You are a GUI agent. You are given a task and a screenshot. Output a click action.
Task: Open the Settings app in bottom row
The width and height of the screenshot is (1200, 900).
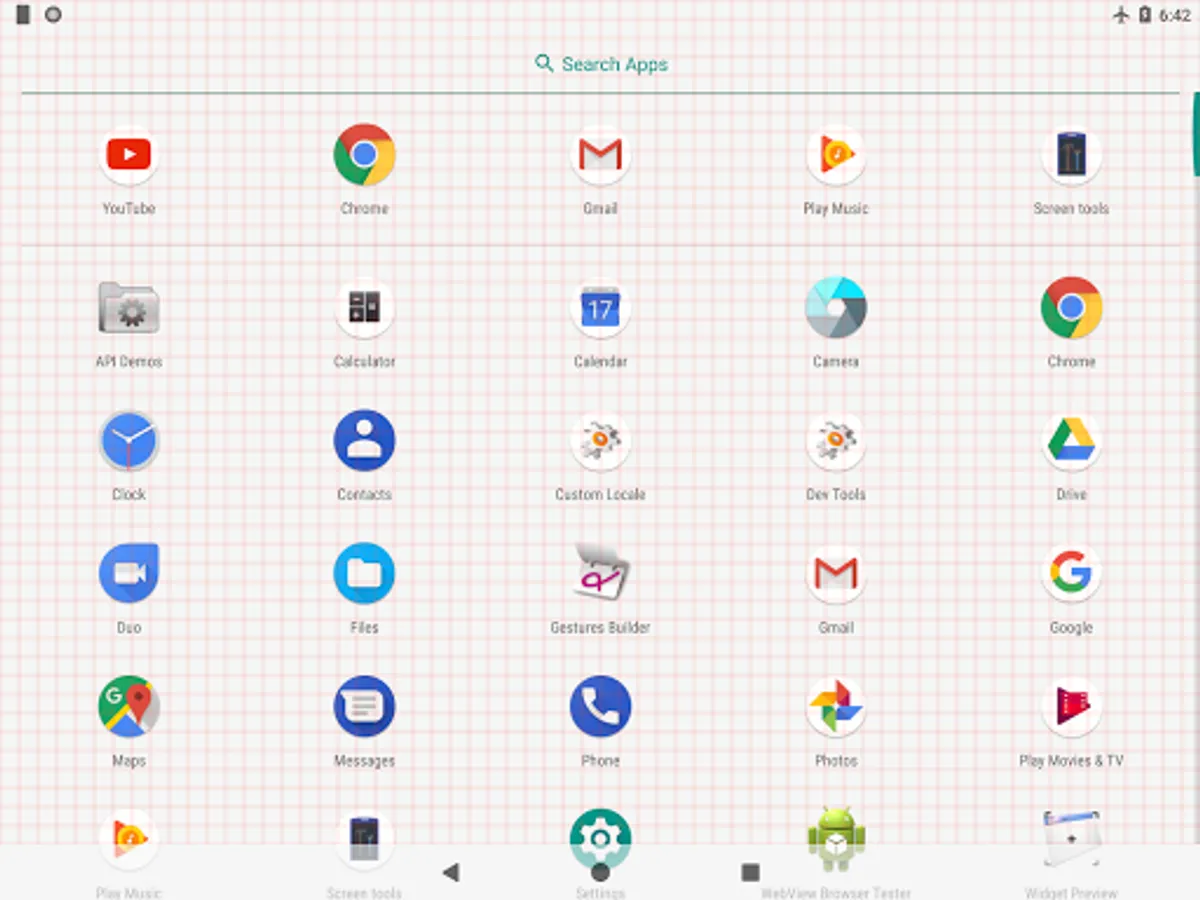click(600, 840)
